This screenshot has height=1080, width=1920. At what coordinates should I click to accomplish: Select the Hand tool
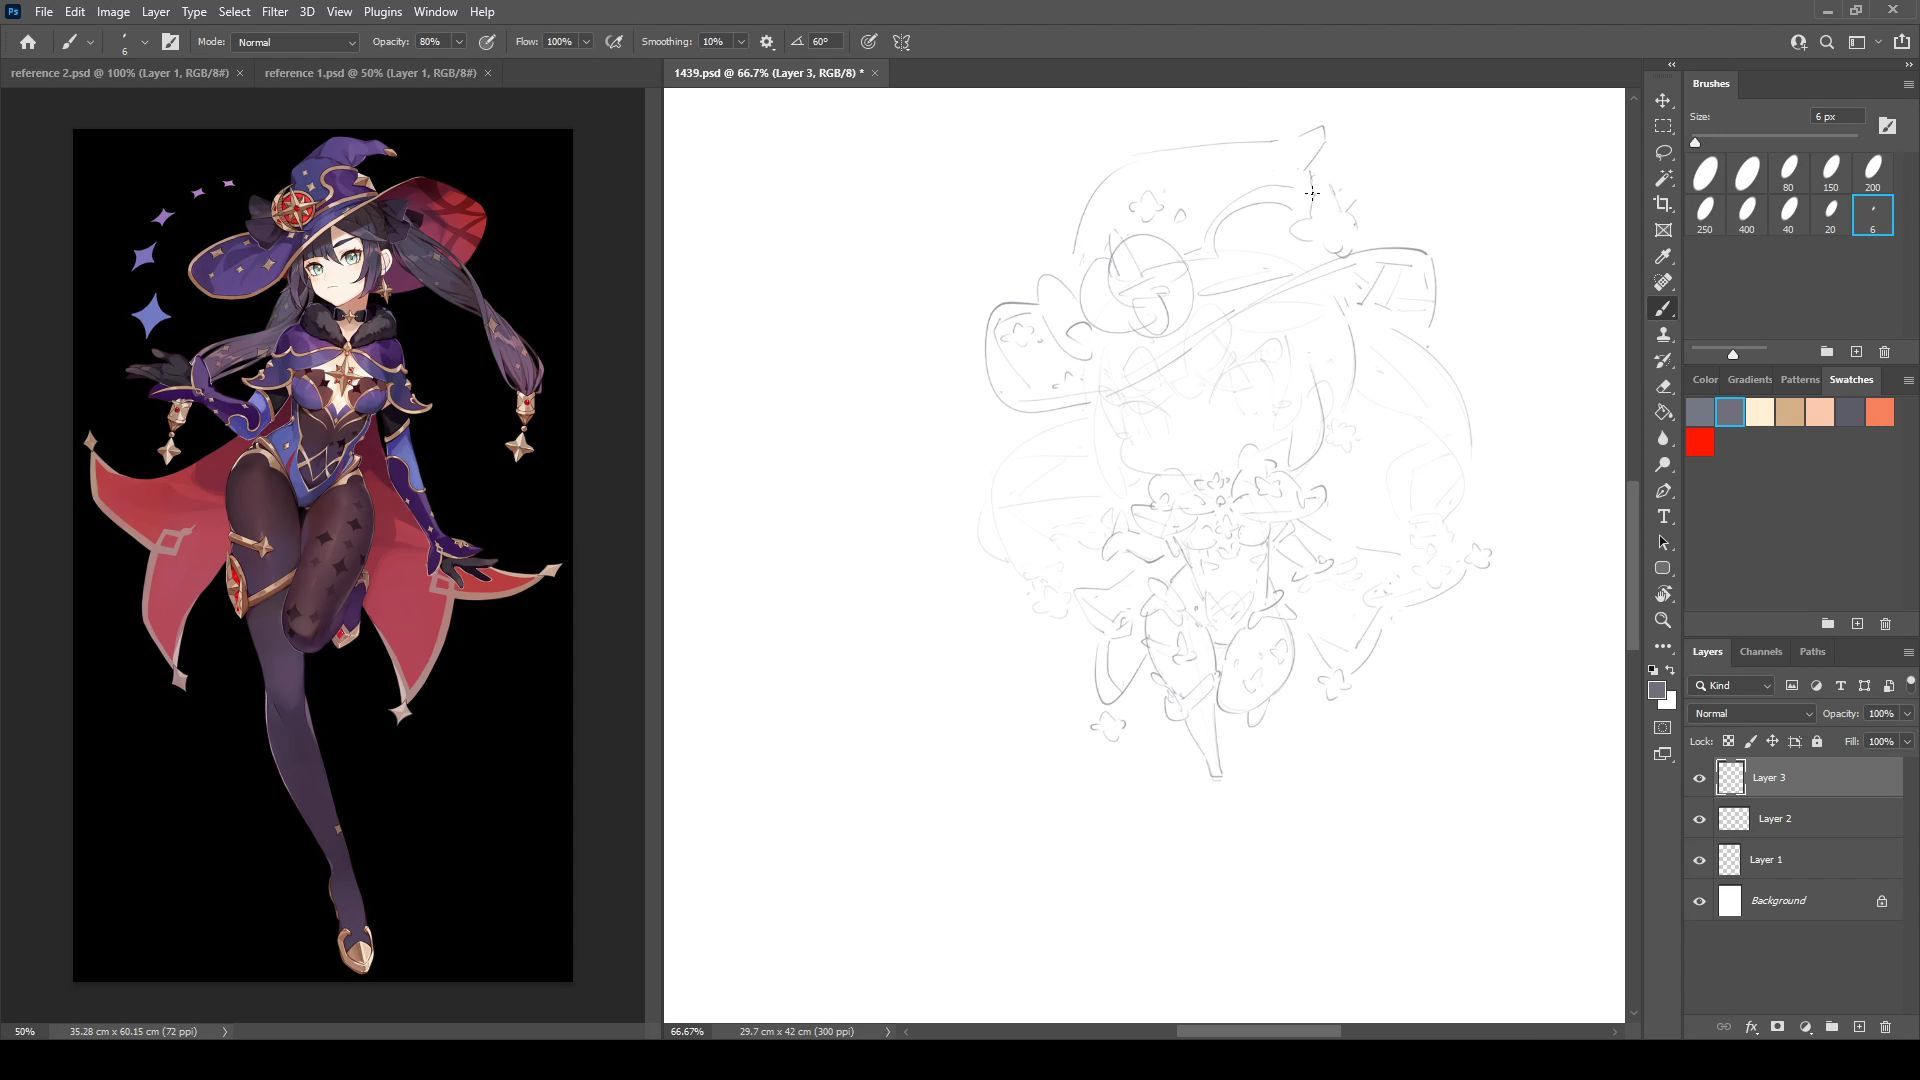point(1663,595)
